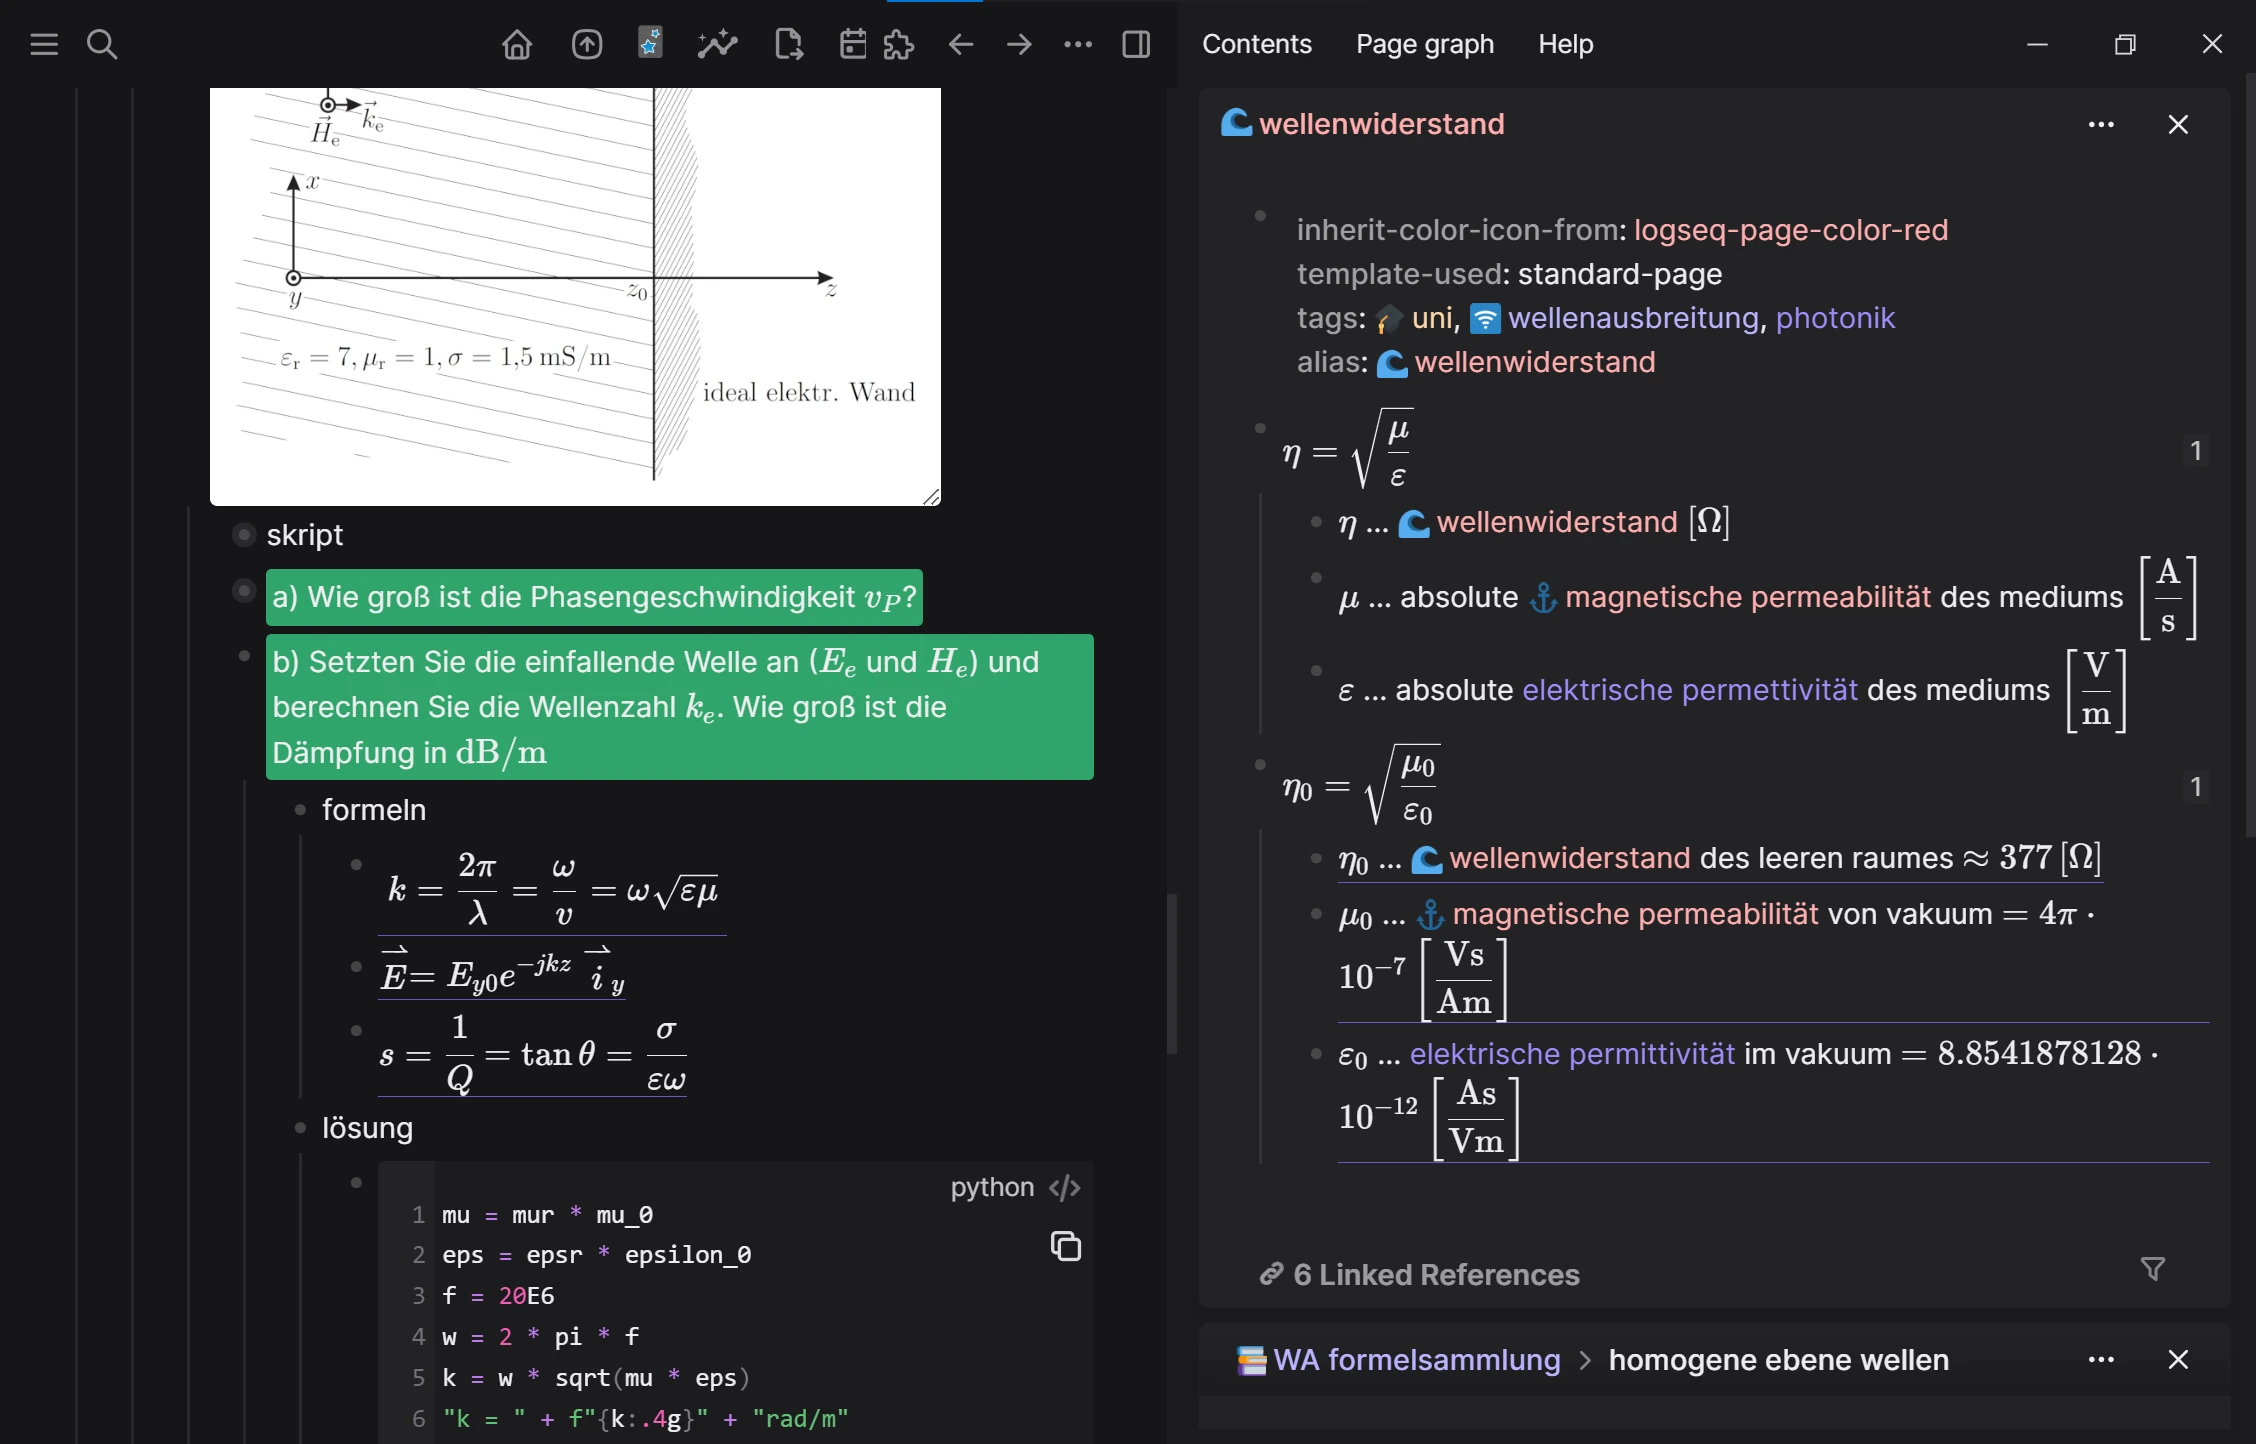The image size is (2256, 1444).
Task: Filter the 6 Linked References
Action: (x=2153, y=1269)
